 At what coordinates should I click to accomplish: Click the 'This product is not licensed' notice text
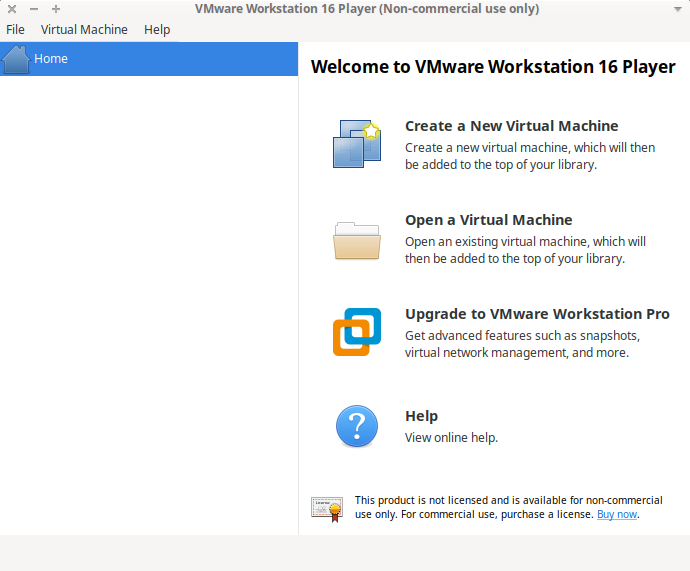click(508, 507)
